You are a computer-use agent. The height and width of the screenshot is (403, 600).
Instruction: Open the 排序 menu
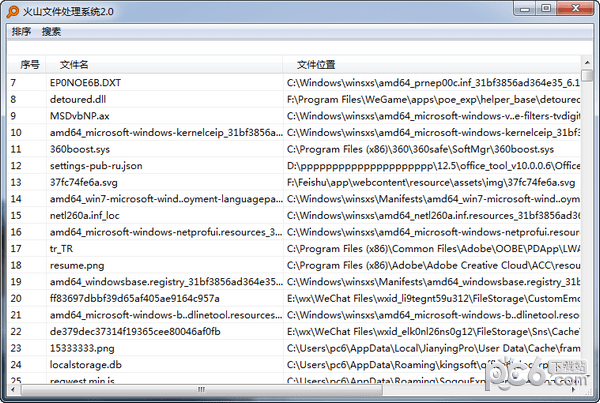click(21, 32)
